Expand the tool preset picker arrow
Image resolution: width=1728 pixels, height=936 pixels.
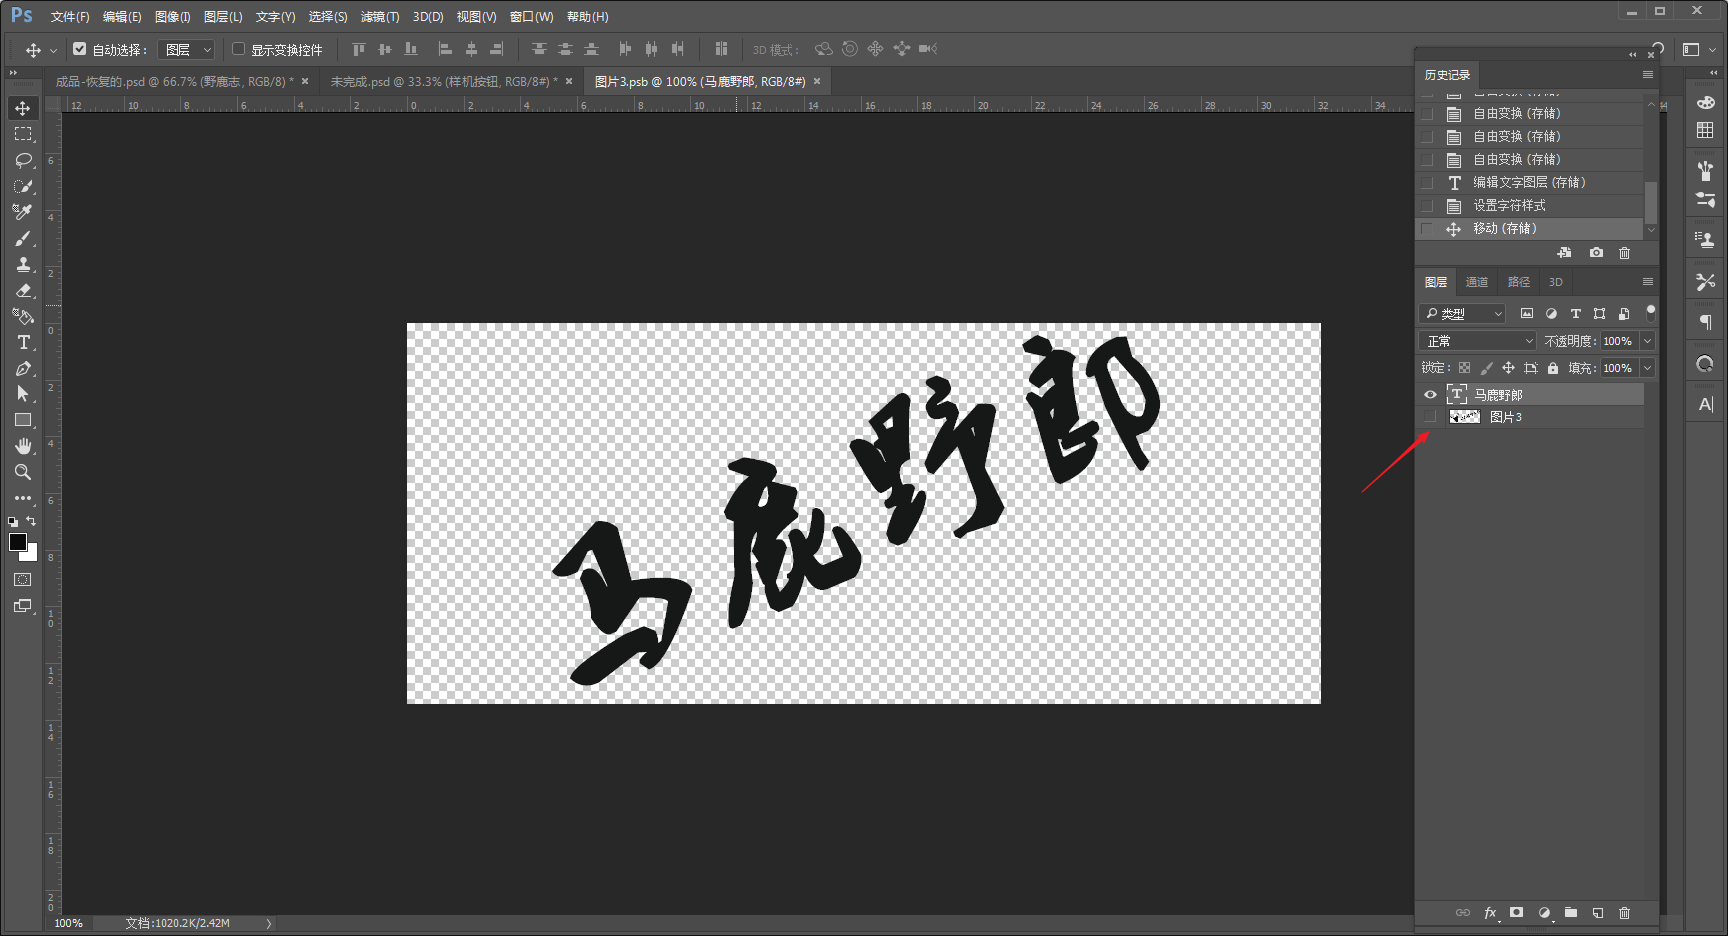pyautogui.click(x=53, y=50)
